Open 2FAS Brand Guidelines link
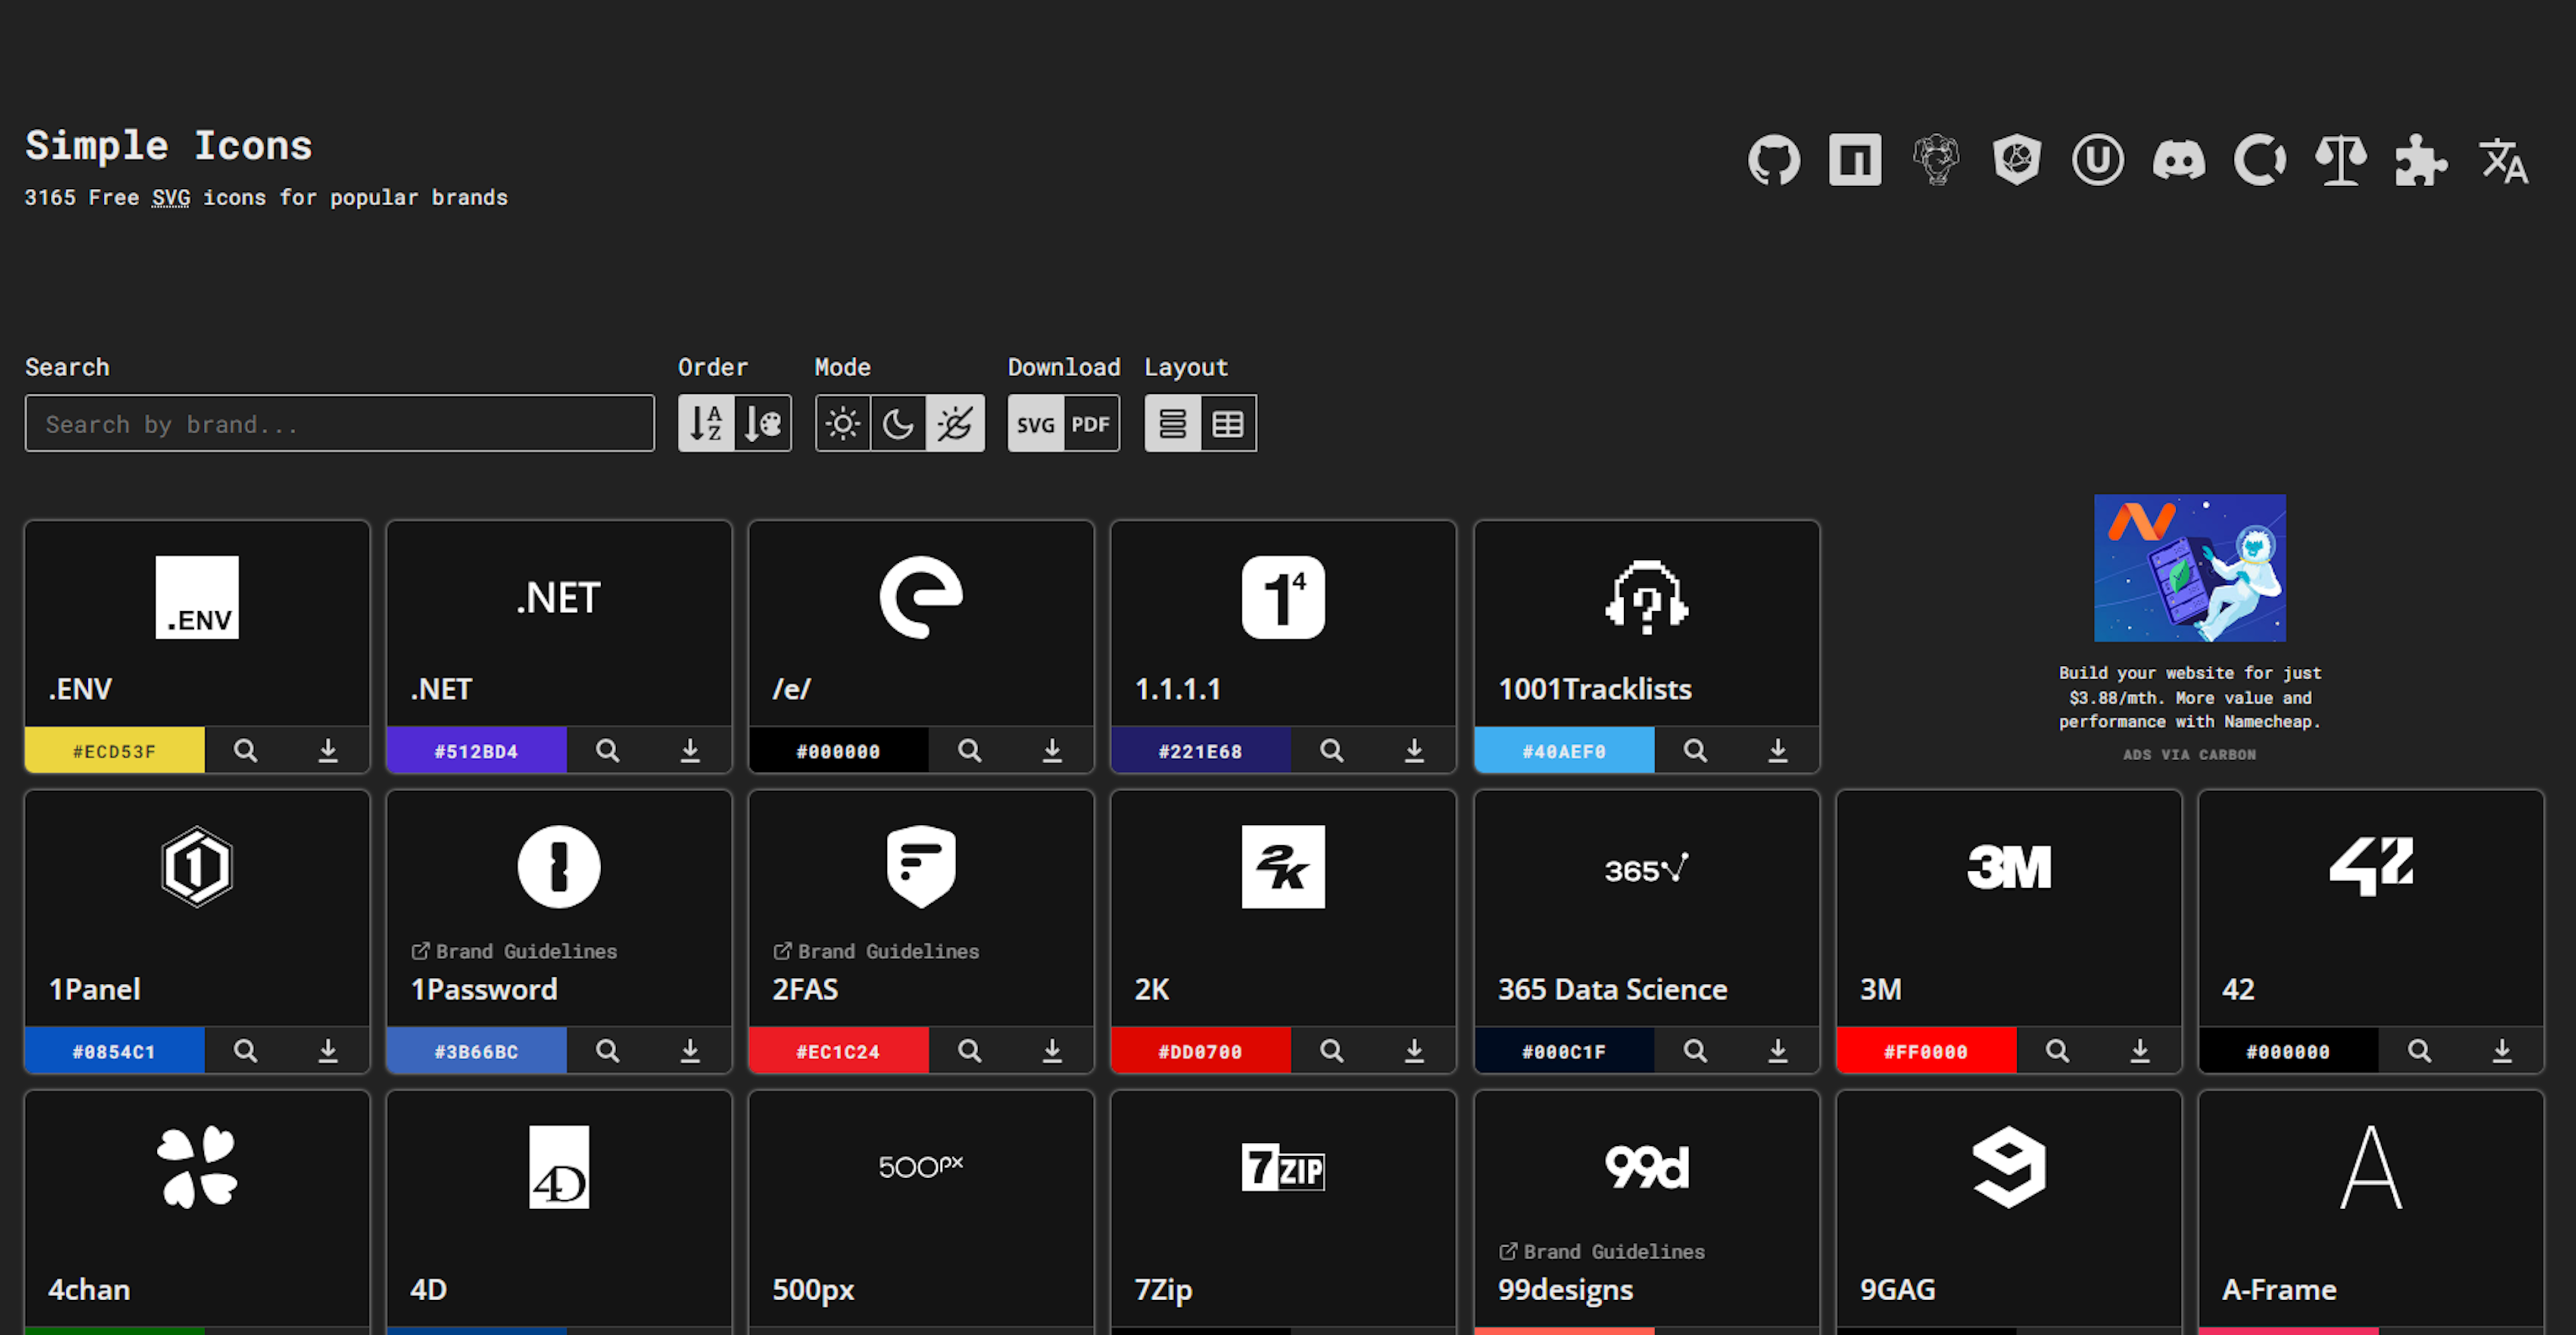This screenshot has width=2576, height=1335. point(876,951)
